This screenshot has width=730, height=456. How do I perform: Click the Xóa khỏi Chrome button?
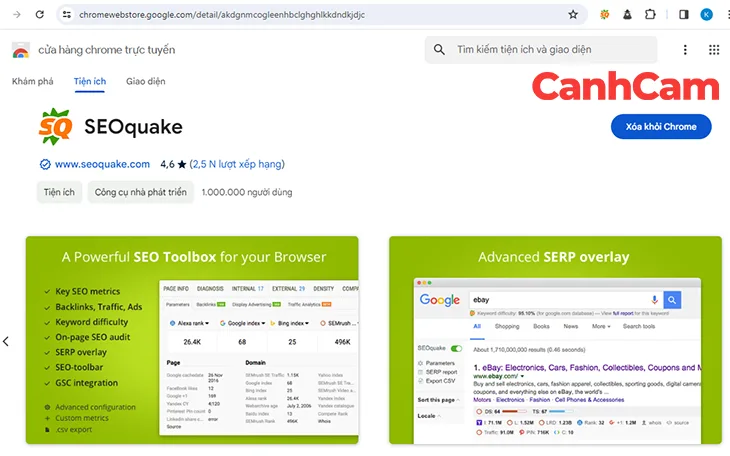click(661, 127)
